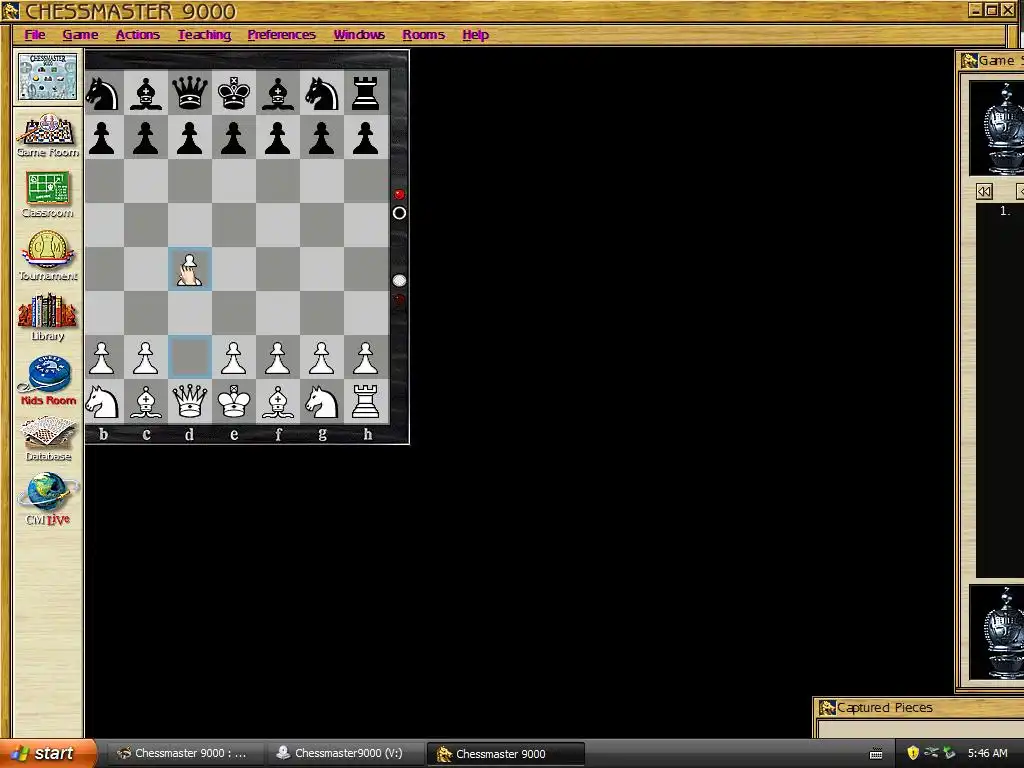Open the Actions menu
Screen dimensions: 1024x768
pos(138,35)
